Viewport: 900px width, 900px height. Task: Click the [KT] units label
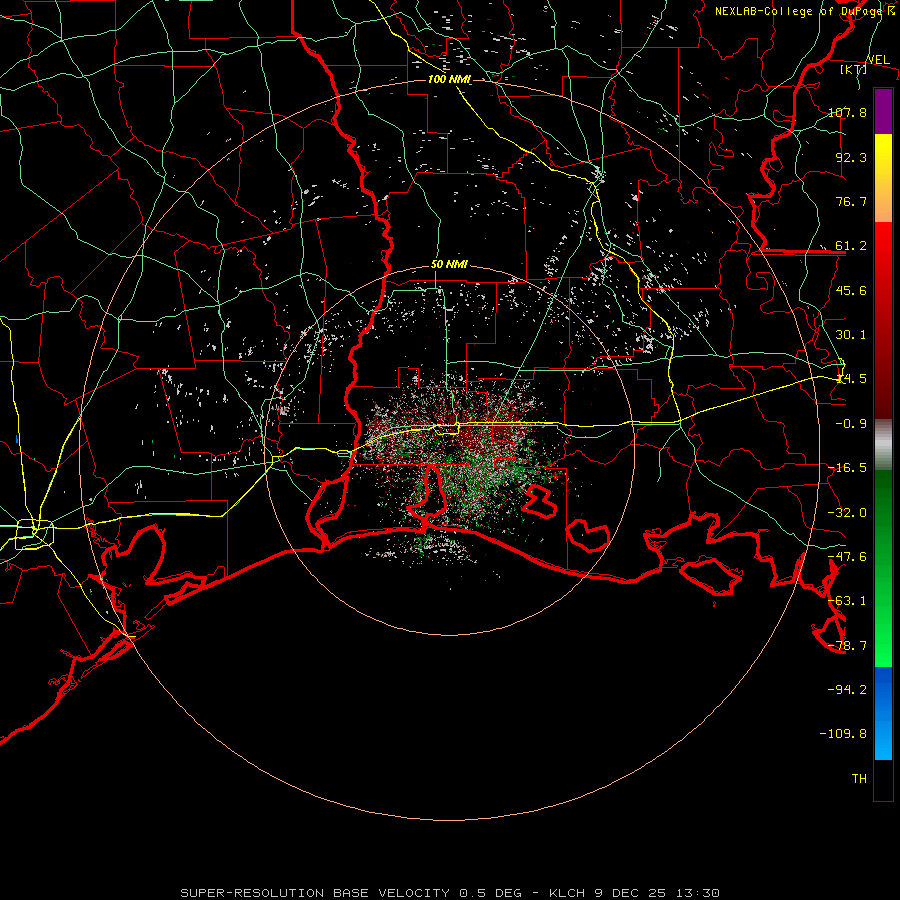pyautogui.click(x=854, y=69)
